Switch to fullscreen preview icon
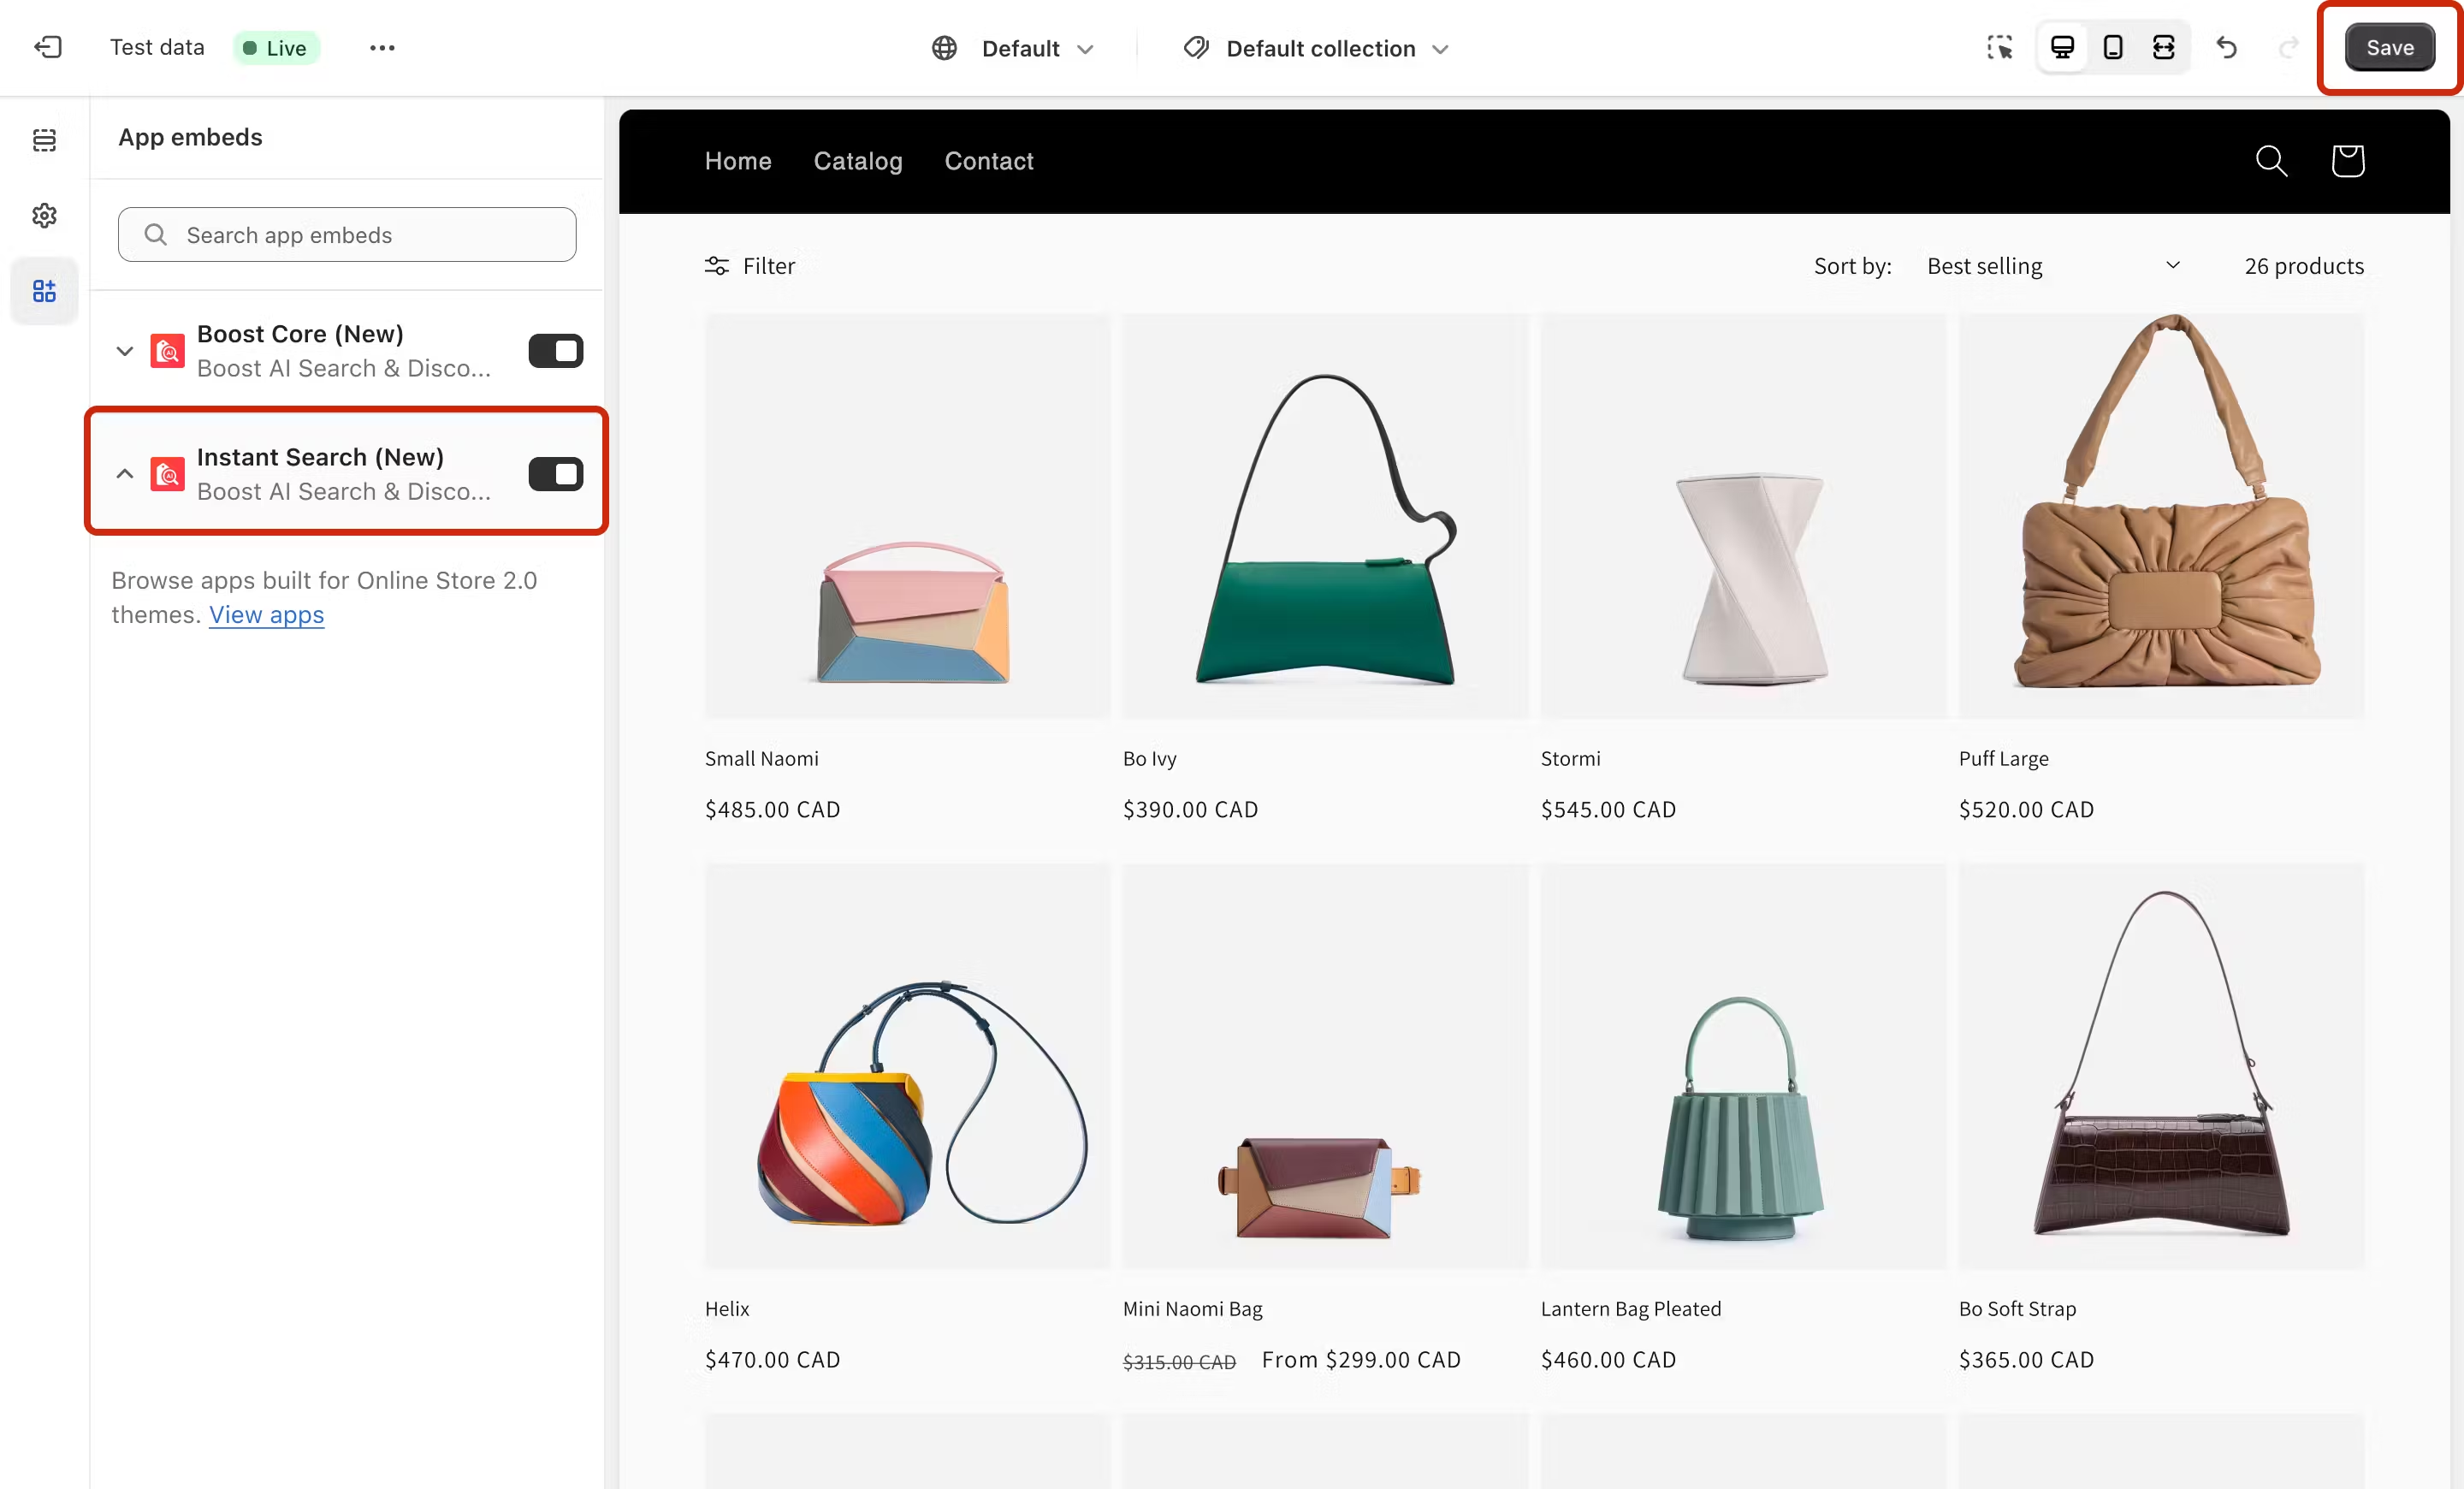Image resolution: width=2464 pixels, height=1489 pixels. pos(2163,47)
